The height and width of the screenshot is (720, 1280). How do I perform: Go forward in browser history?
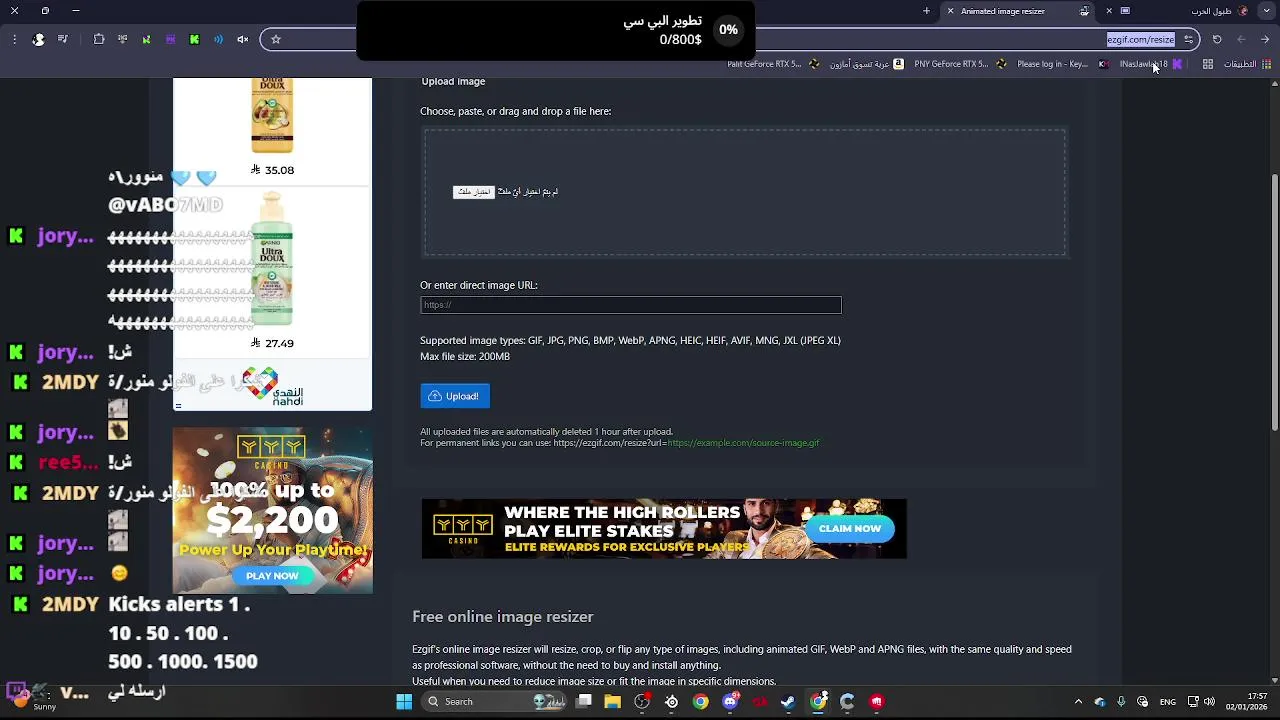point(1241,39)
